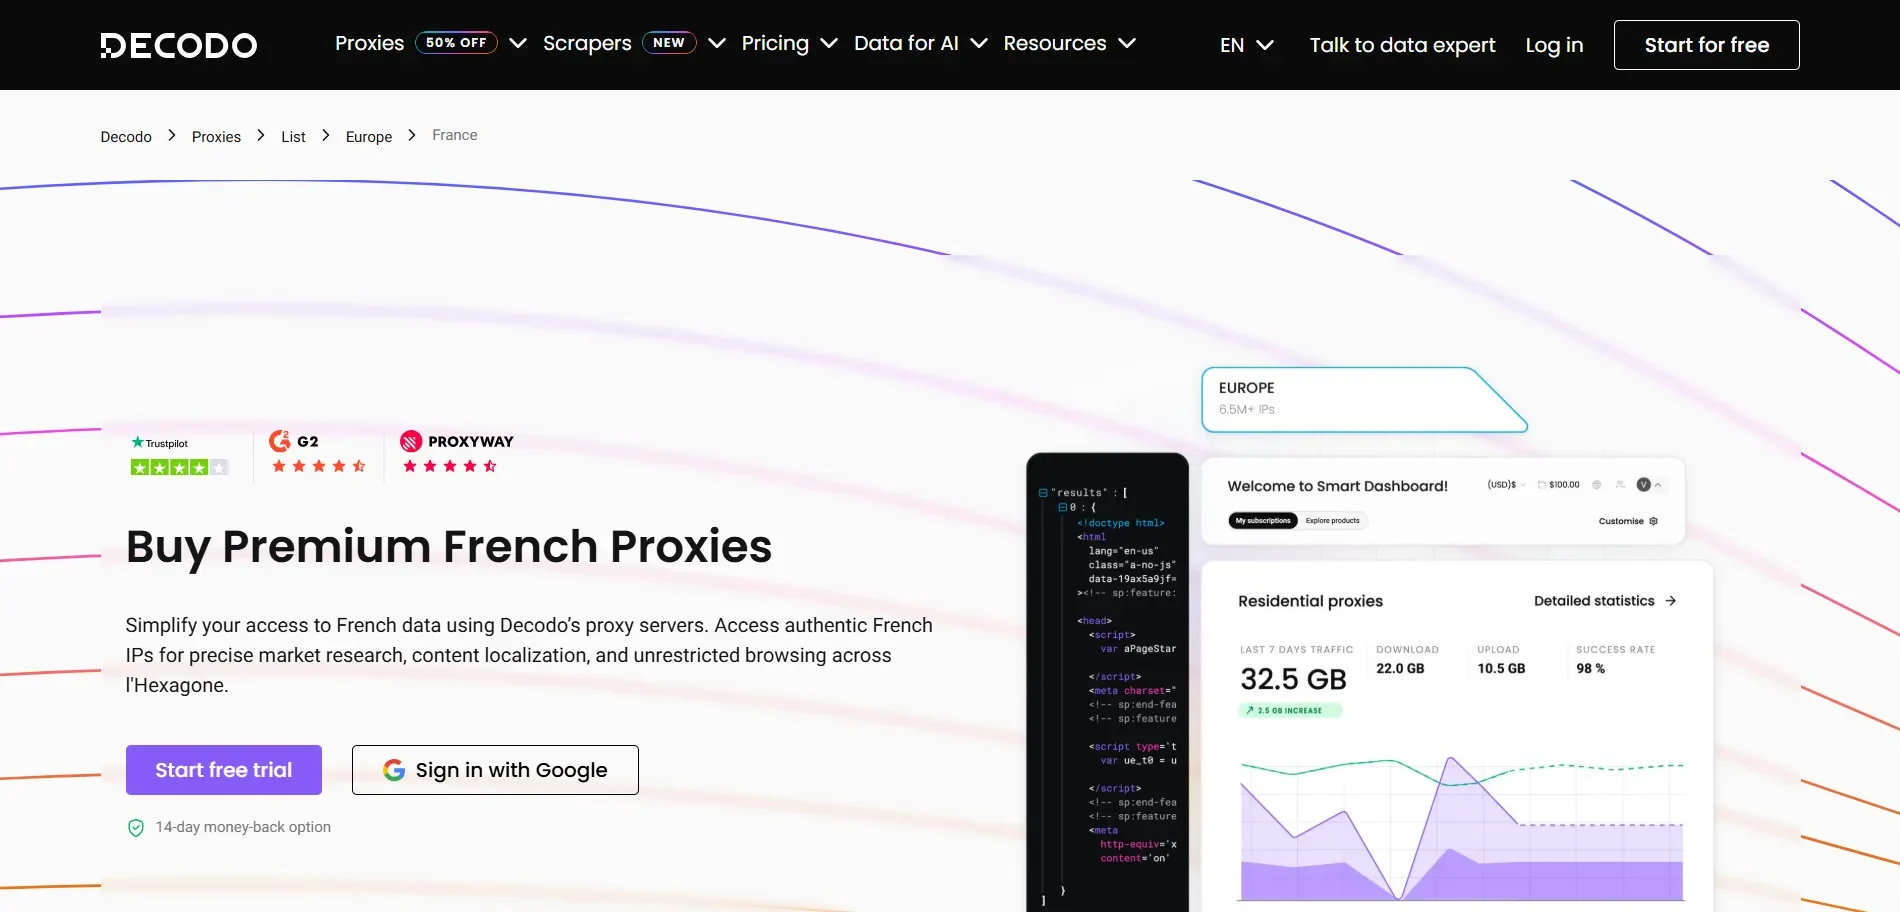Select the Proxyway rating icon
The height and width of the screenshot is (912, 1900).
coord(410,441)
